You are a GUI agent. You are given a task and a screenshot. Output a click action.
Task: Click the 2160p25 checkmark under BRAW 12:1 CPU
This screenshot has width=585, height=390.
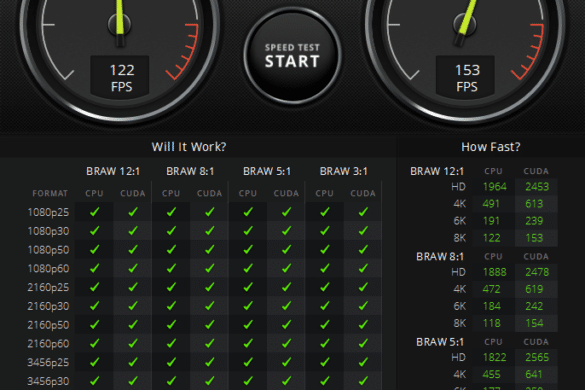click(94, 287)
